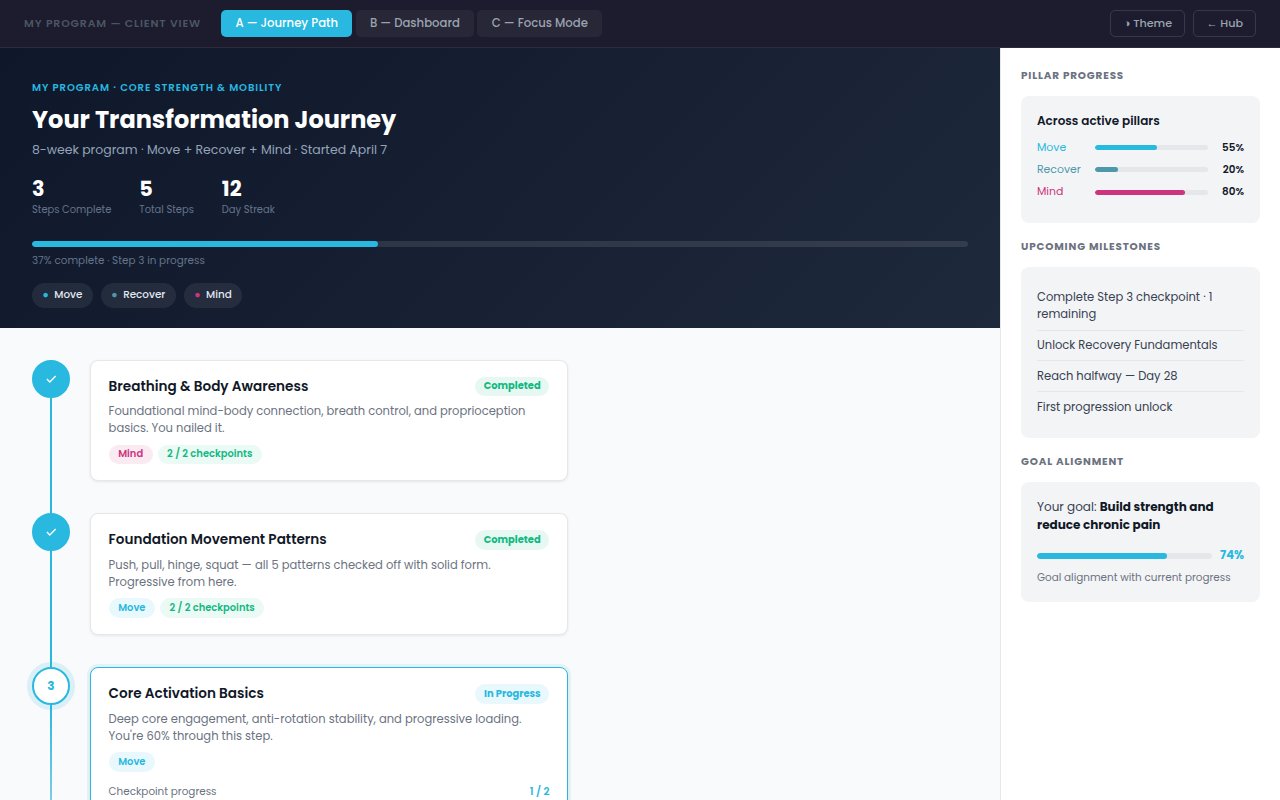Click the checkmark circle for Foundation Movement Patterns
The image size is (1280, 800).
51,532
